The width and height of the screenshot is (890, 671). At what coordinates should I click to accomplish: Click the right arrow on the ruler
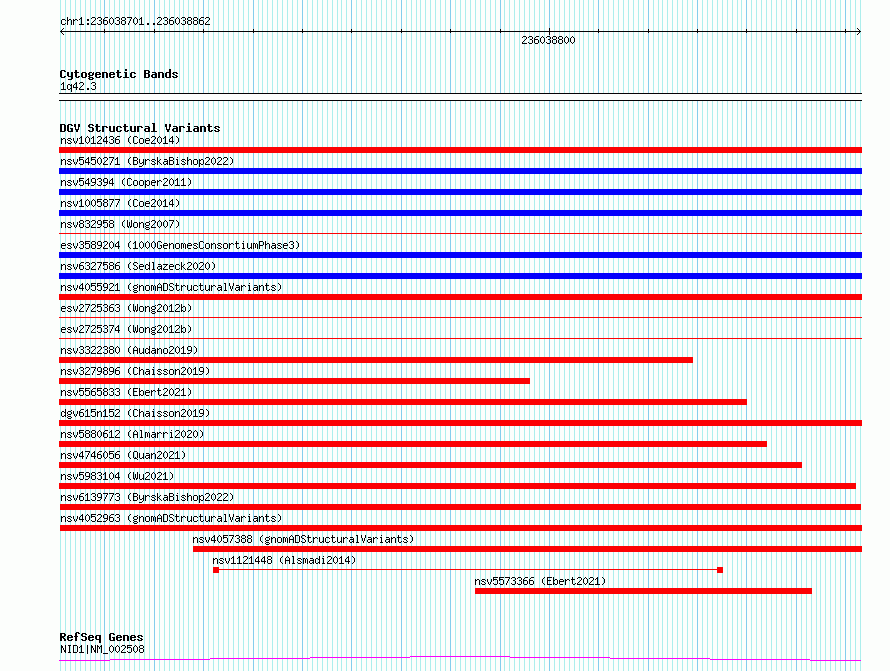tap(859, 32)
